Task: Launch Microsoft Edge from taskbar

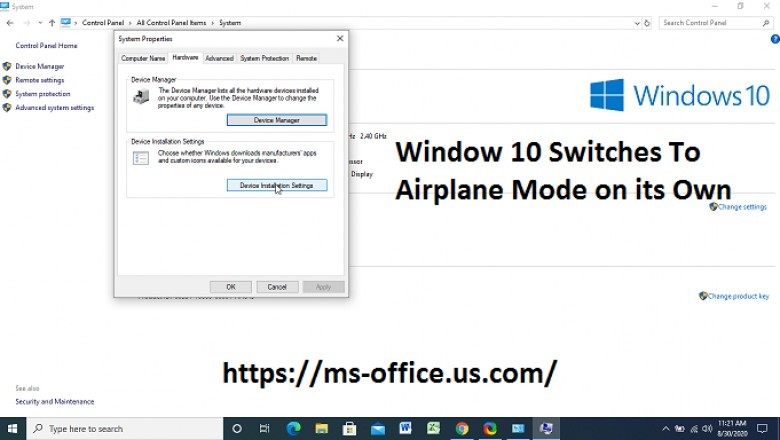Action: pos(293,429)
